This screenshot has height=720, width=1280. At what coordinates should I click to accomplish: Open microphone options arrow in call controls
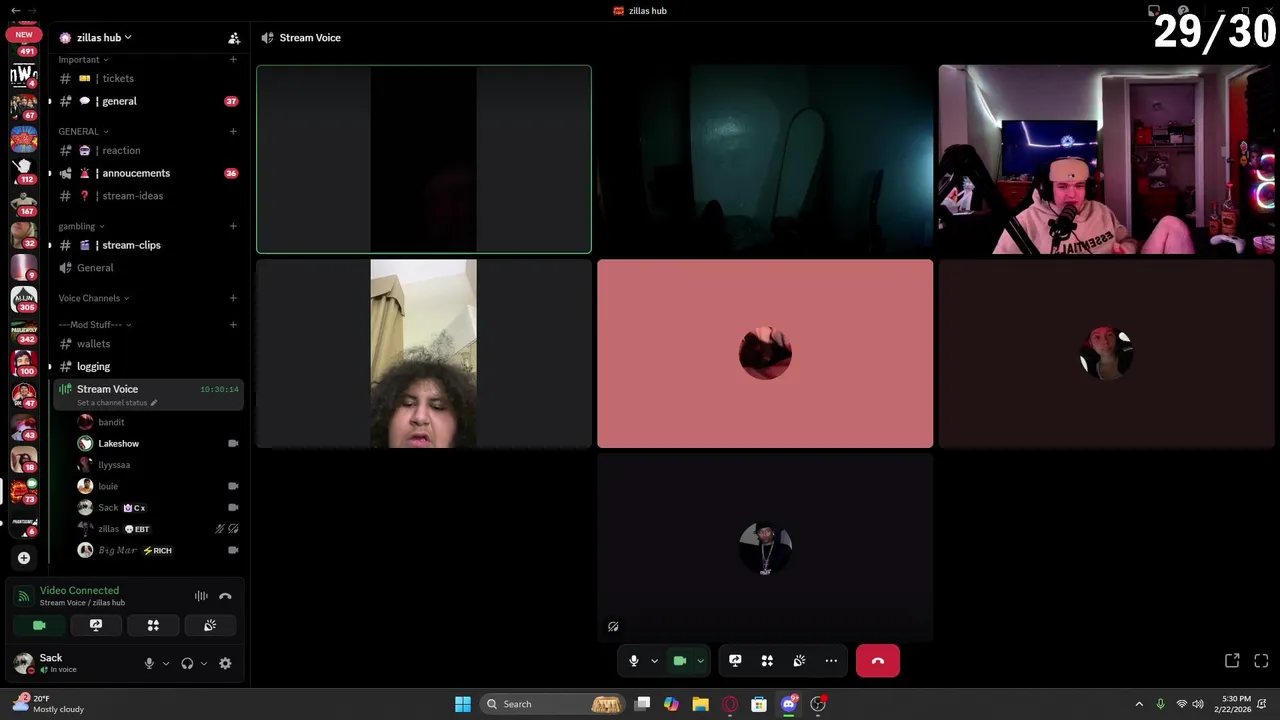654,661
